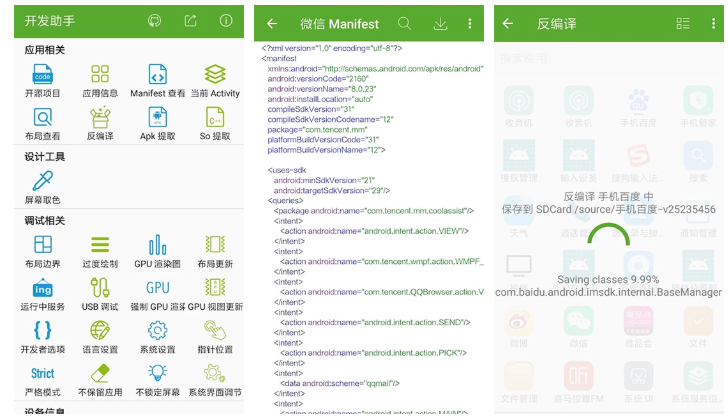Click the <uses-sdk tag line
728x419 pixels.
click(x=287, y=170)
